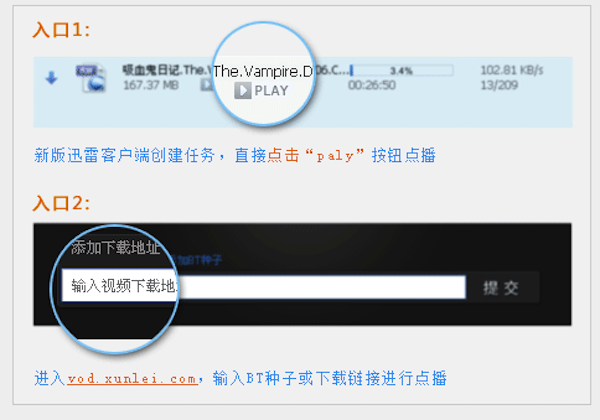Click the video download address input field
The image size is (600, 420).
point(263,286)
